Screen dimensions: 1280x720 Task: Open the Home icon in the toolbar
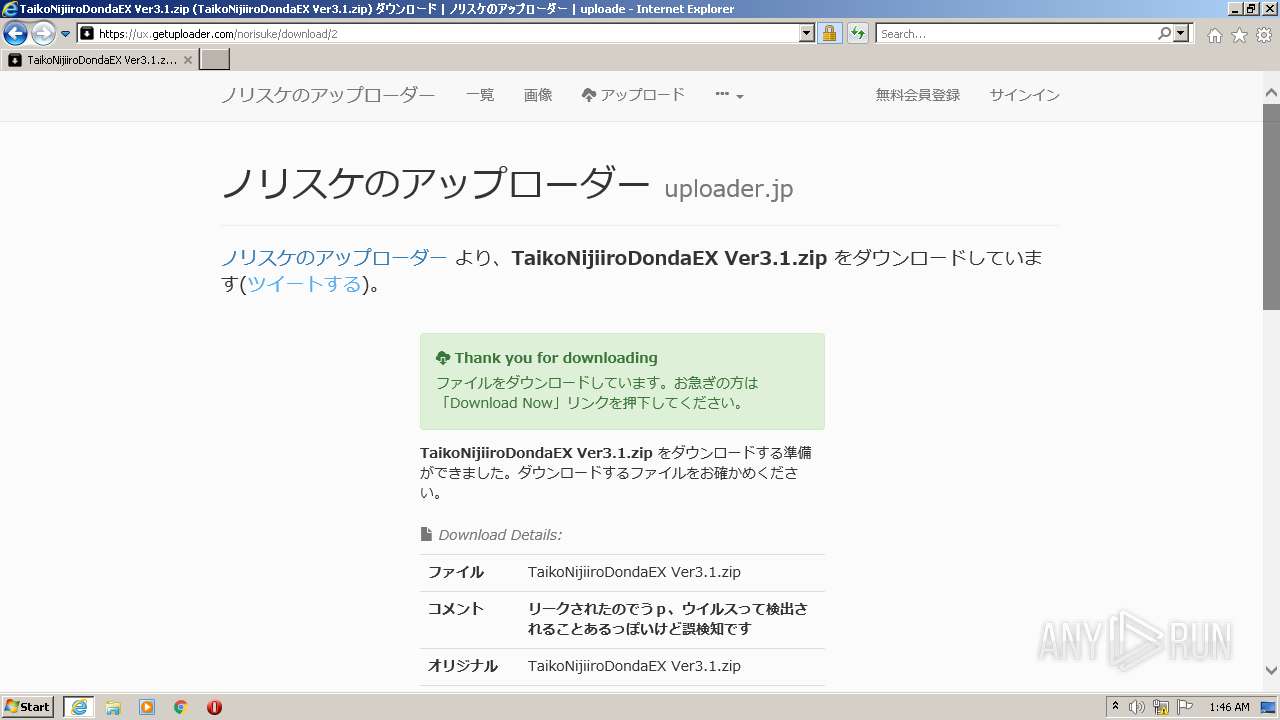click(1214, 35)
